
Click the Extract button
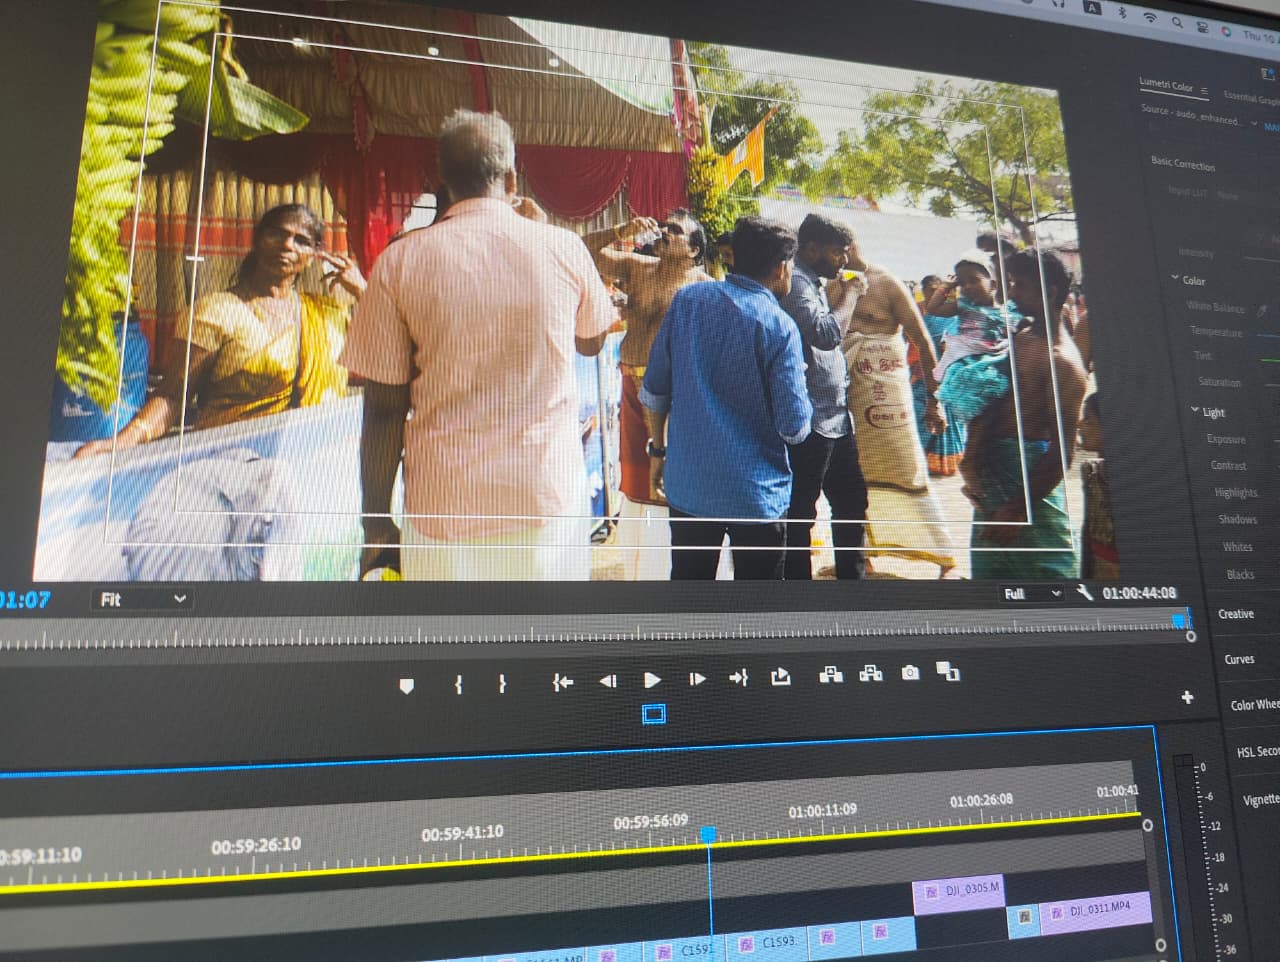(871, 674)
